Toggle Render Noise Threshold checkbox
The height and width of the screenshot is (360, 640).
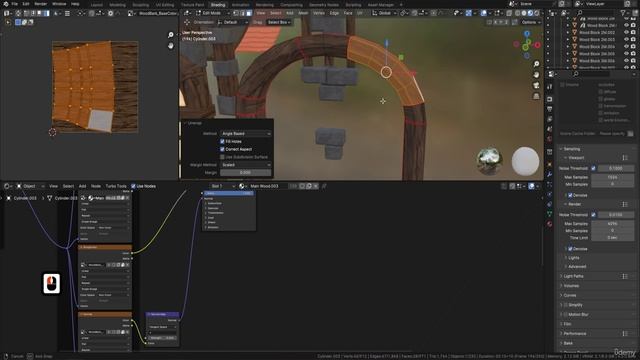[593, 215]
